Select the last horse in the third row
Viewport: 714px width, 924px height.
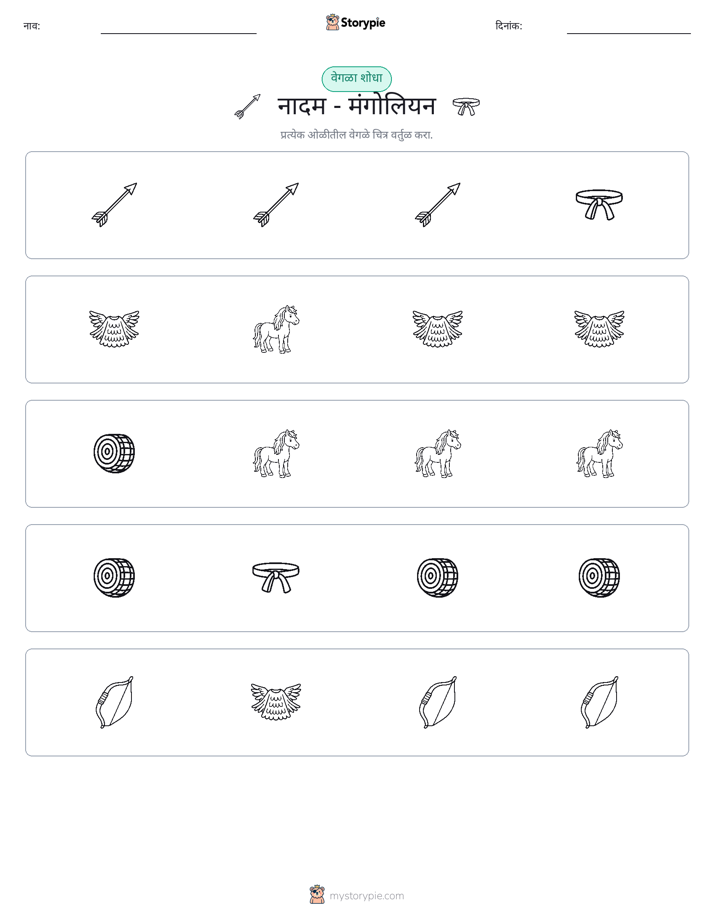coord(599,453)
